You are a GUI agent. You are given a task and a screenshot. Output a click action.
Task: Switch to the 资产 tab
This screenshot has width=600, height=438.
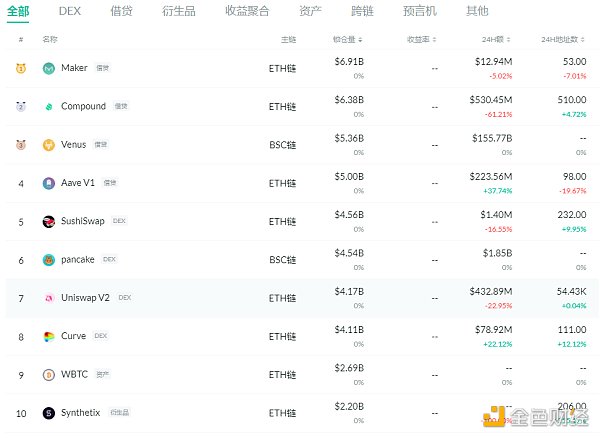pyautogui.click(x=310, y=11)
